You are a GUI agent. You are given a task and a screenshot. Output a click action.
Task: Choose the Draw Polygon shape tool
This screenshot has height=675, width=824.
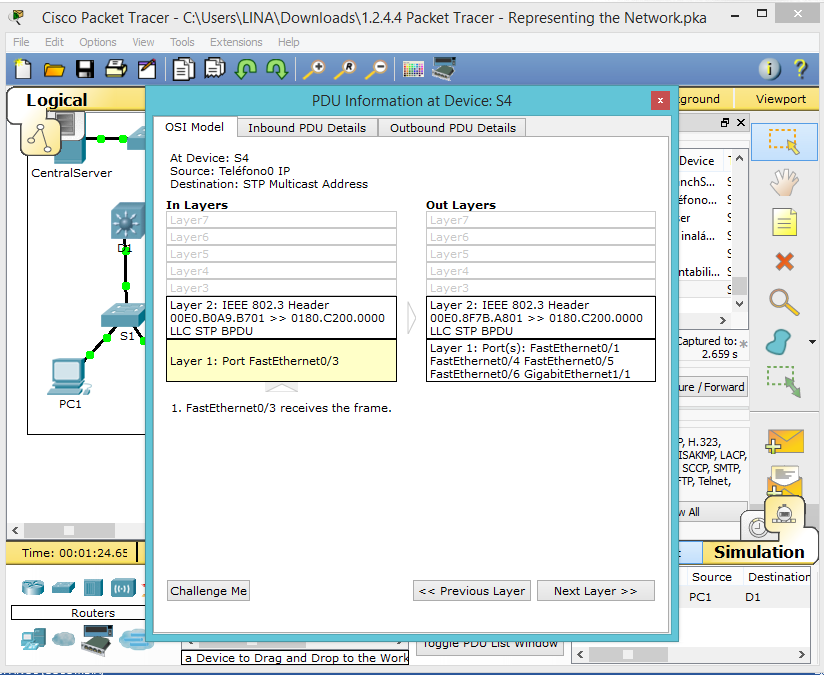coord(778,342)
